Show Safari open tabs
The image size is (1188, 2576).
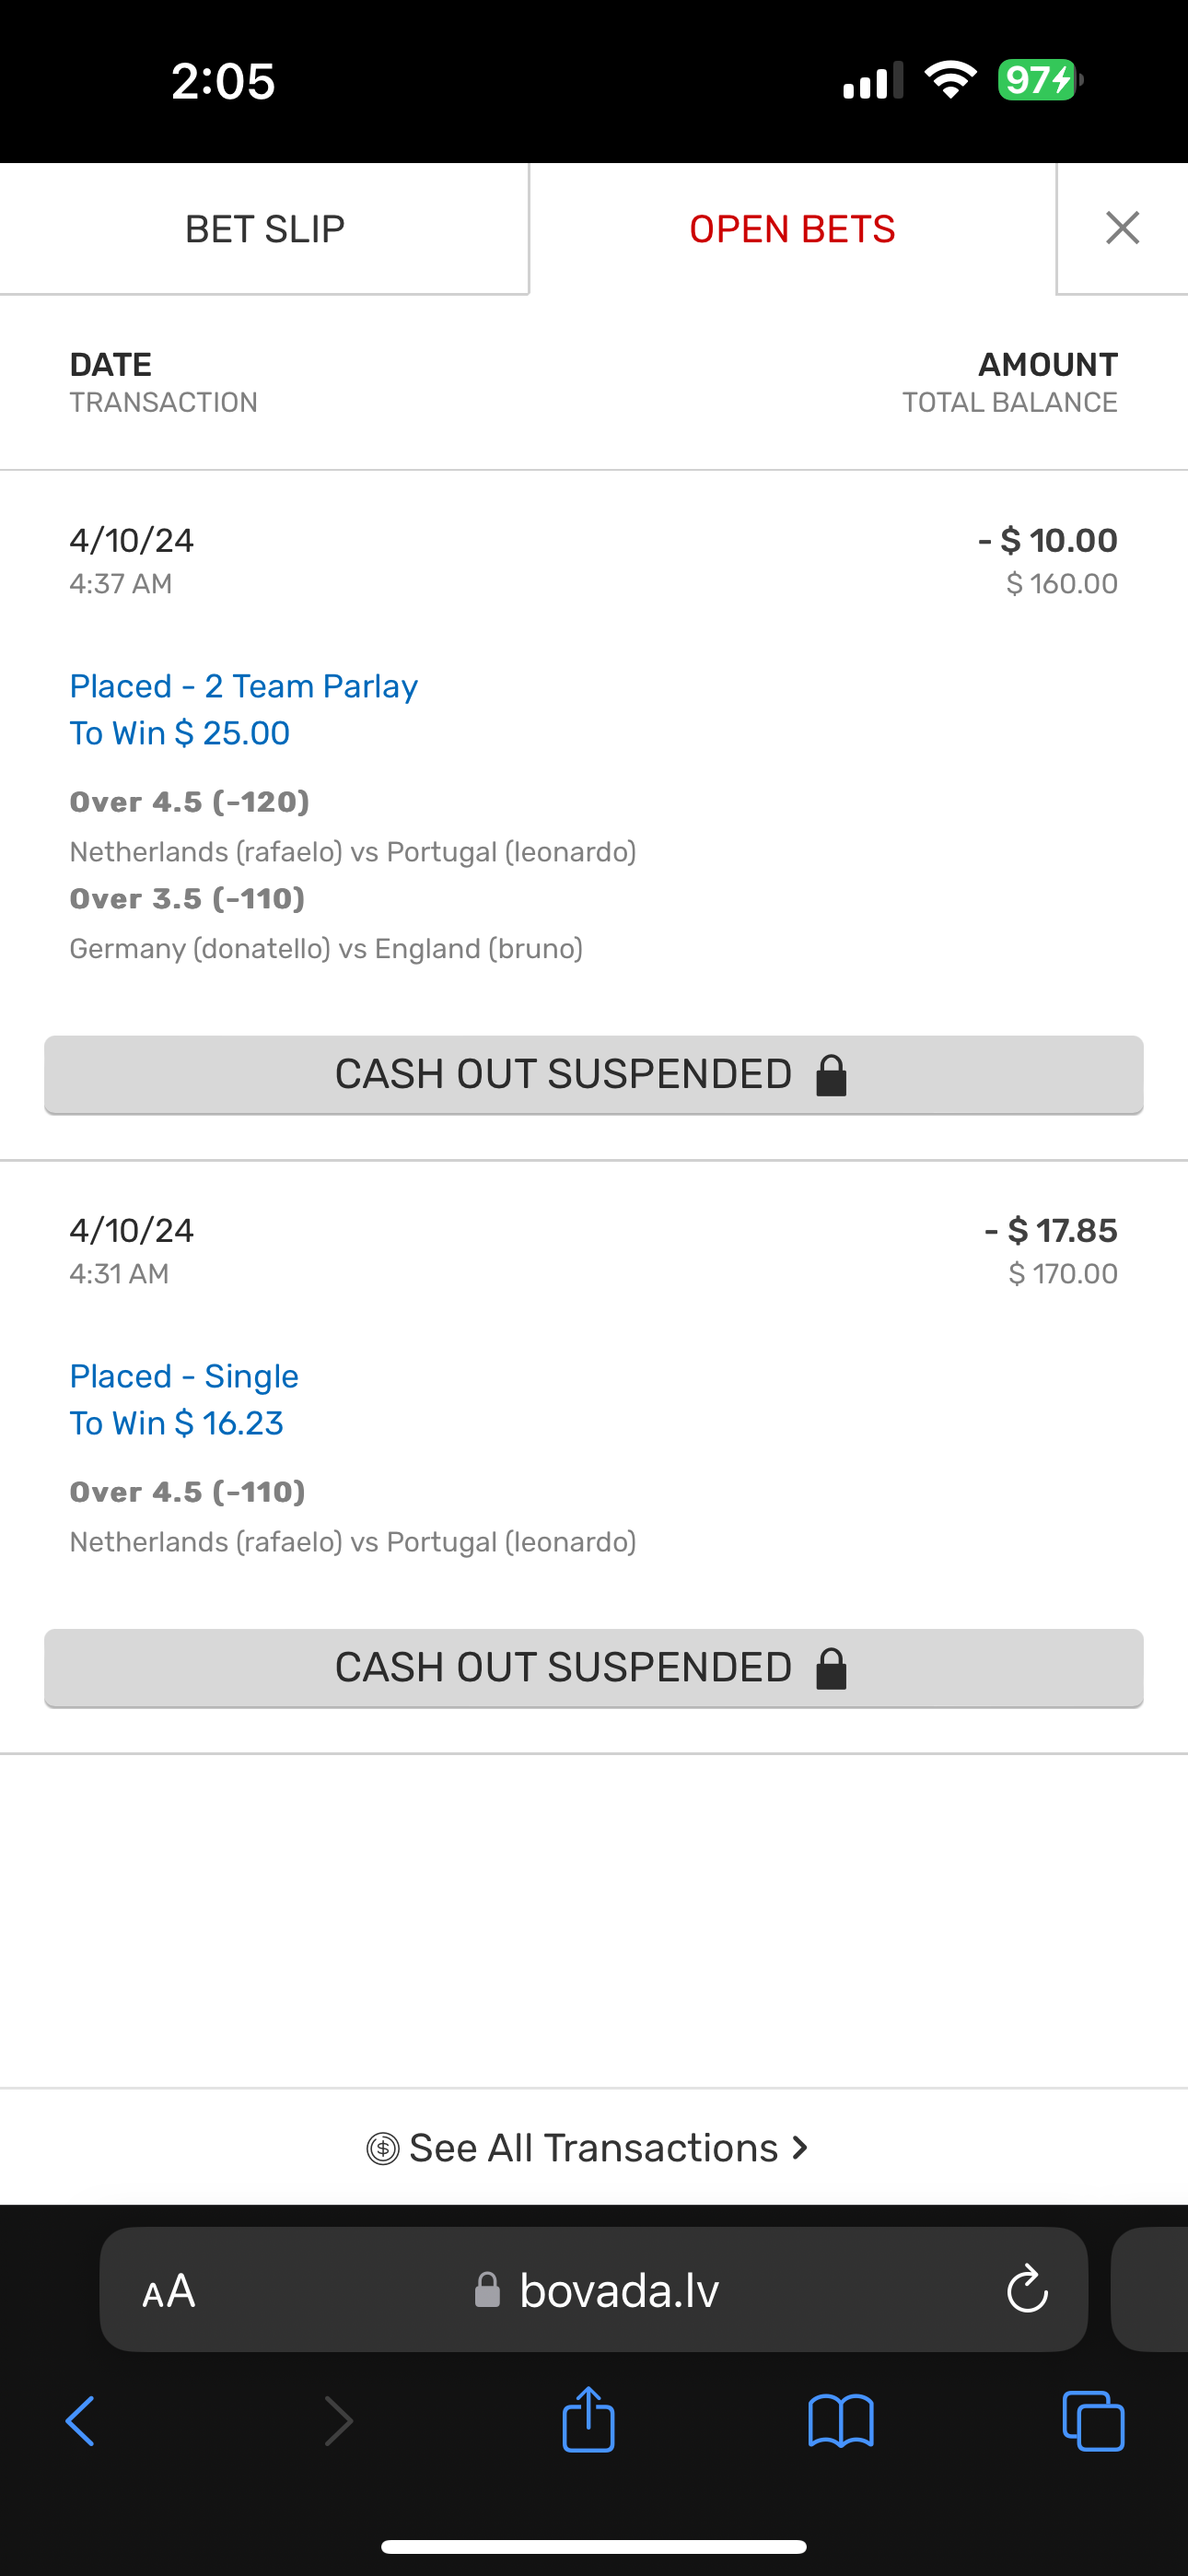[x=1093, y=2421]
